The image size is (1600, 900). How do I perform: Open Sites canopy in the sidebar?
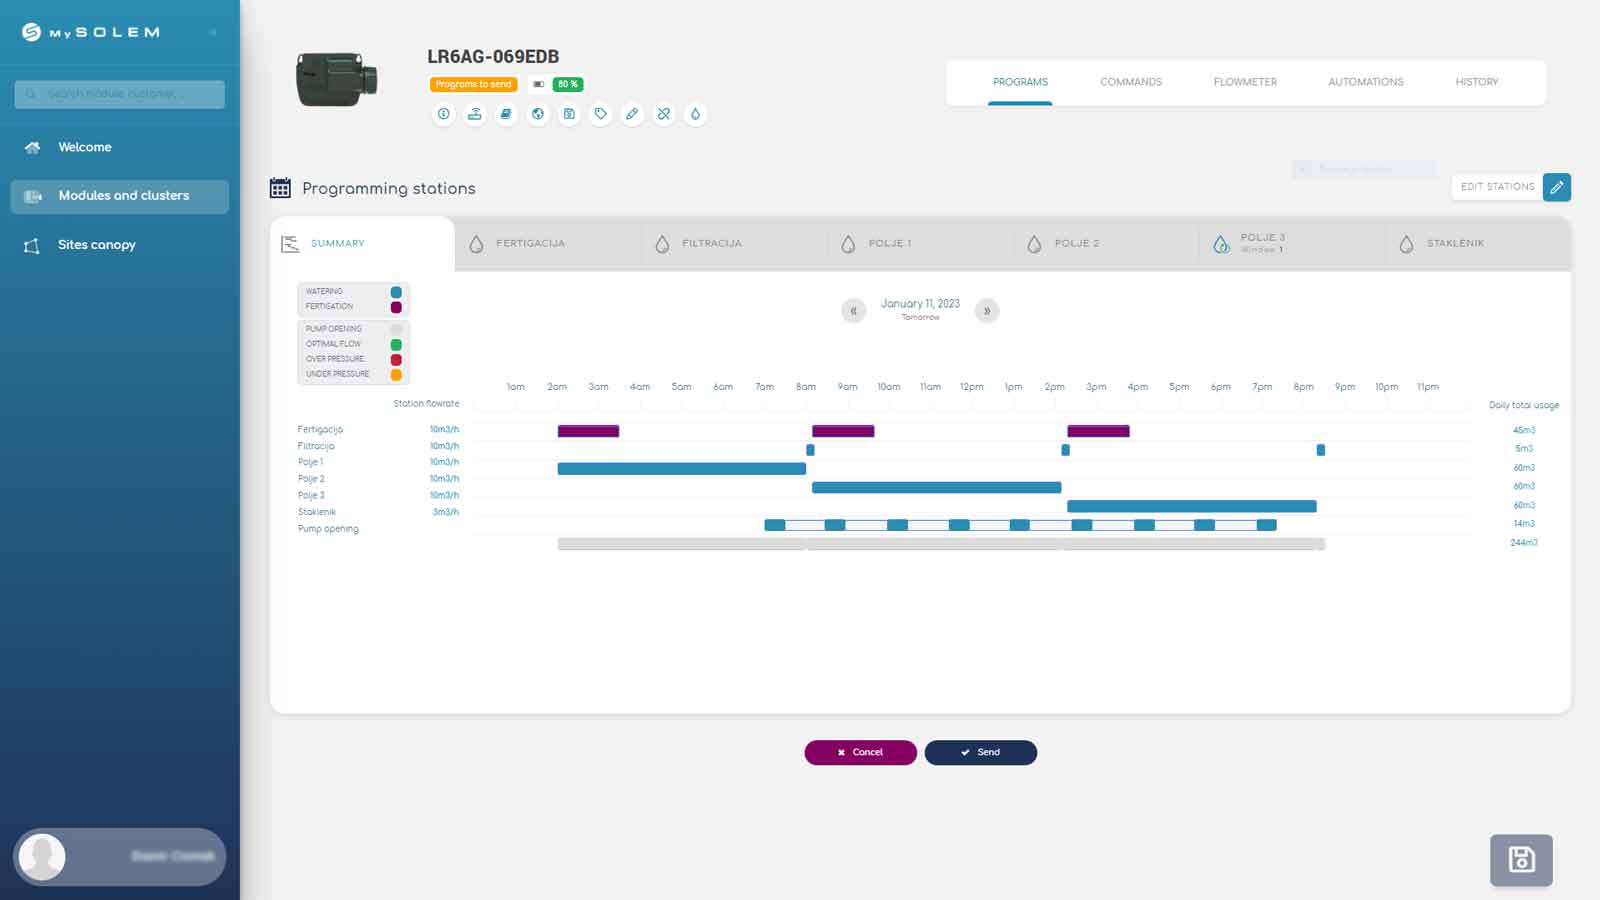click(x=96, y=245)
